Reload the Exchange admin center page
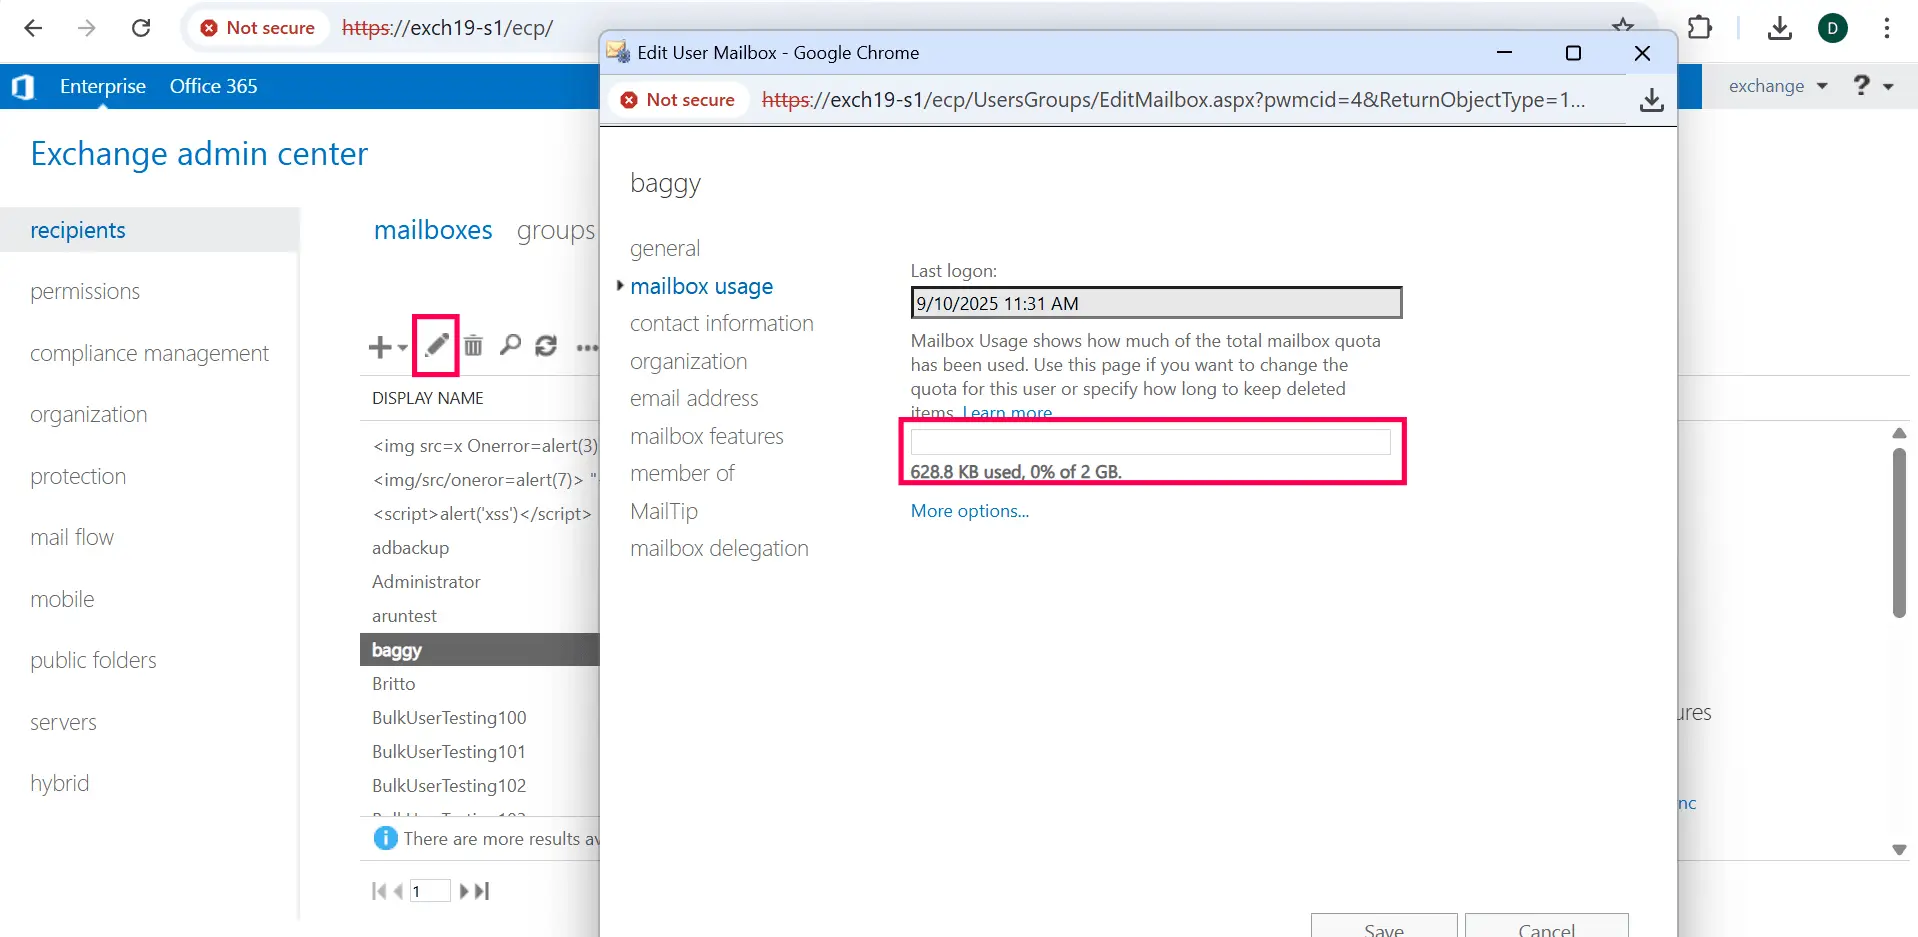Viewport: 1918px width, 937px height. click(x=141, y=28)
